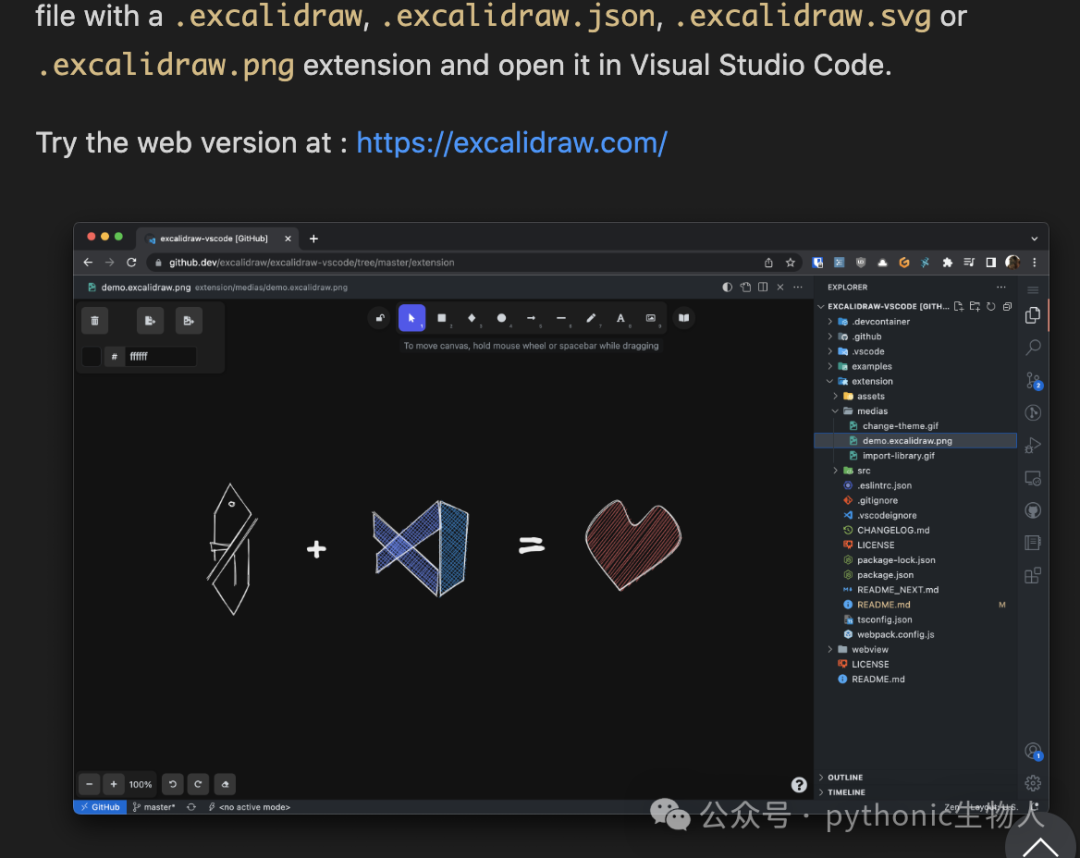Select the Line tool
Image resolution: width=1080 pixels, height=858 pixels.
click(561, 318)
